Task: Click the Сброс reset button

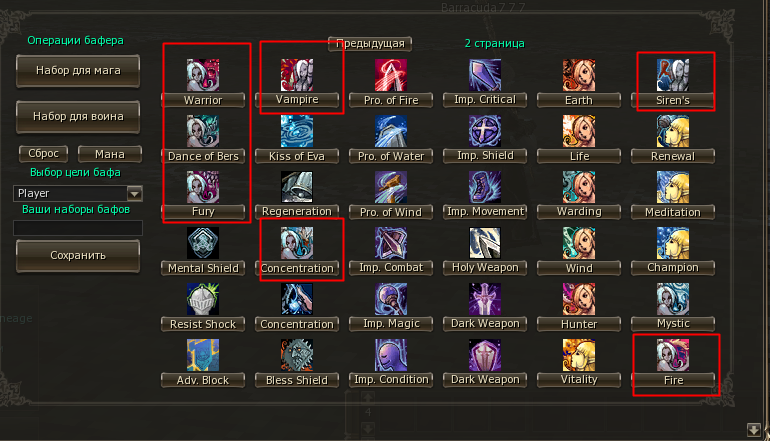Action: point(43,154)
